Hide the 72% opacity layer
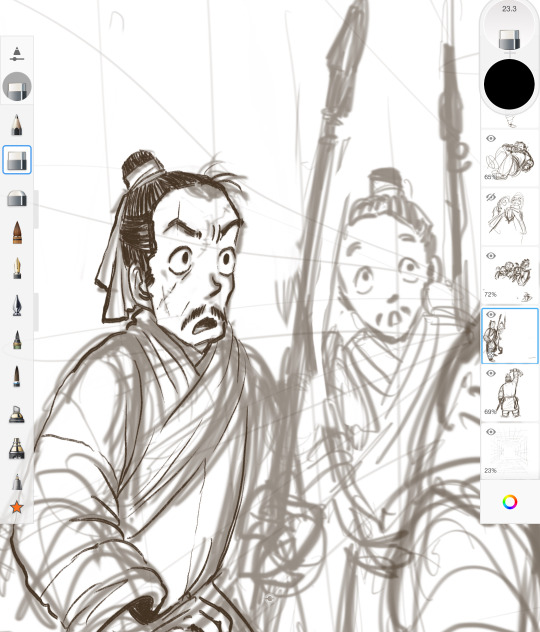The height and width of the screenshot is (632, 540). (490, 256)
